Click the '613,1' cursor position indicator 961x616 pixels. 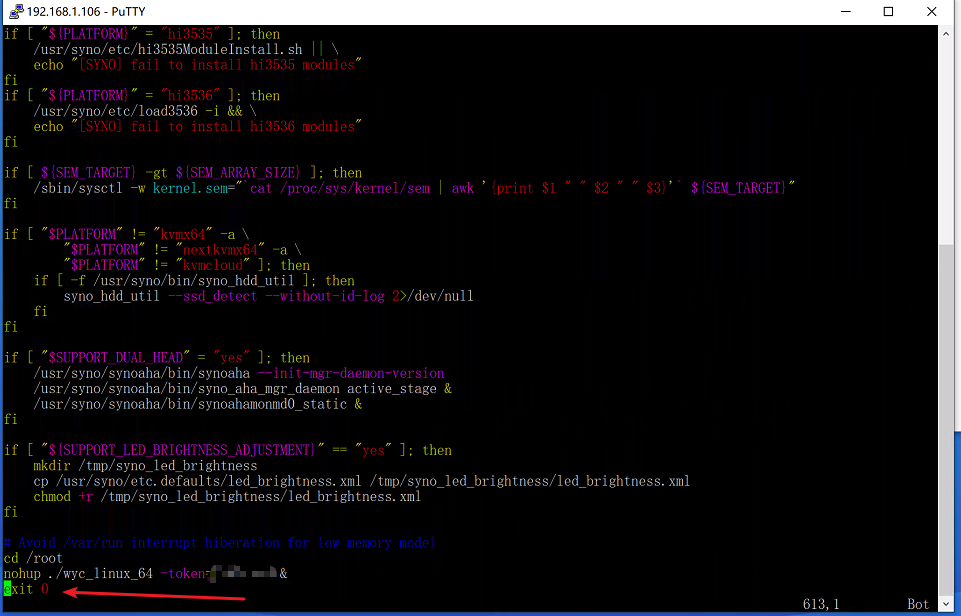(821, 604)
